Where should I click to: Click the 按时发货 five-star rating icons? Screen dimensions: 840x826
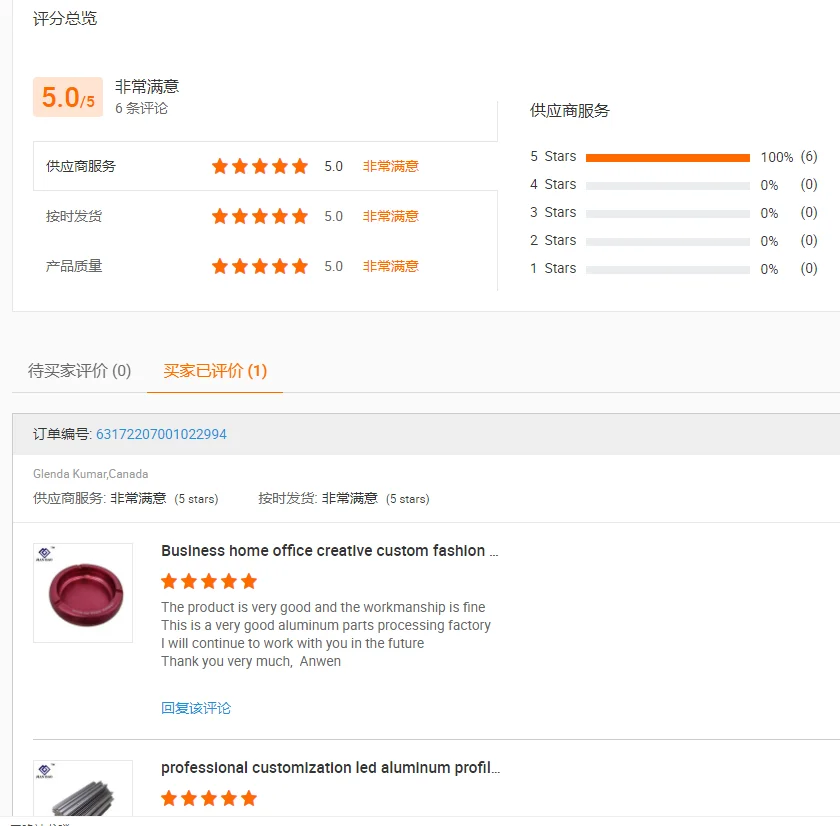pos(259,216)
